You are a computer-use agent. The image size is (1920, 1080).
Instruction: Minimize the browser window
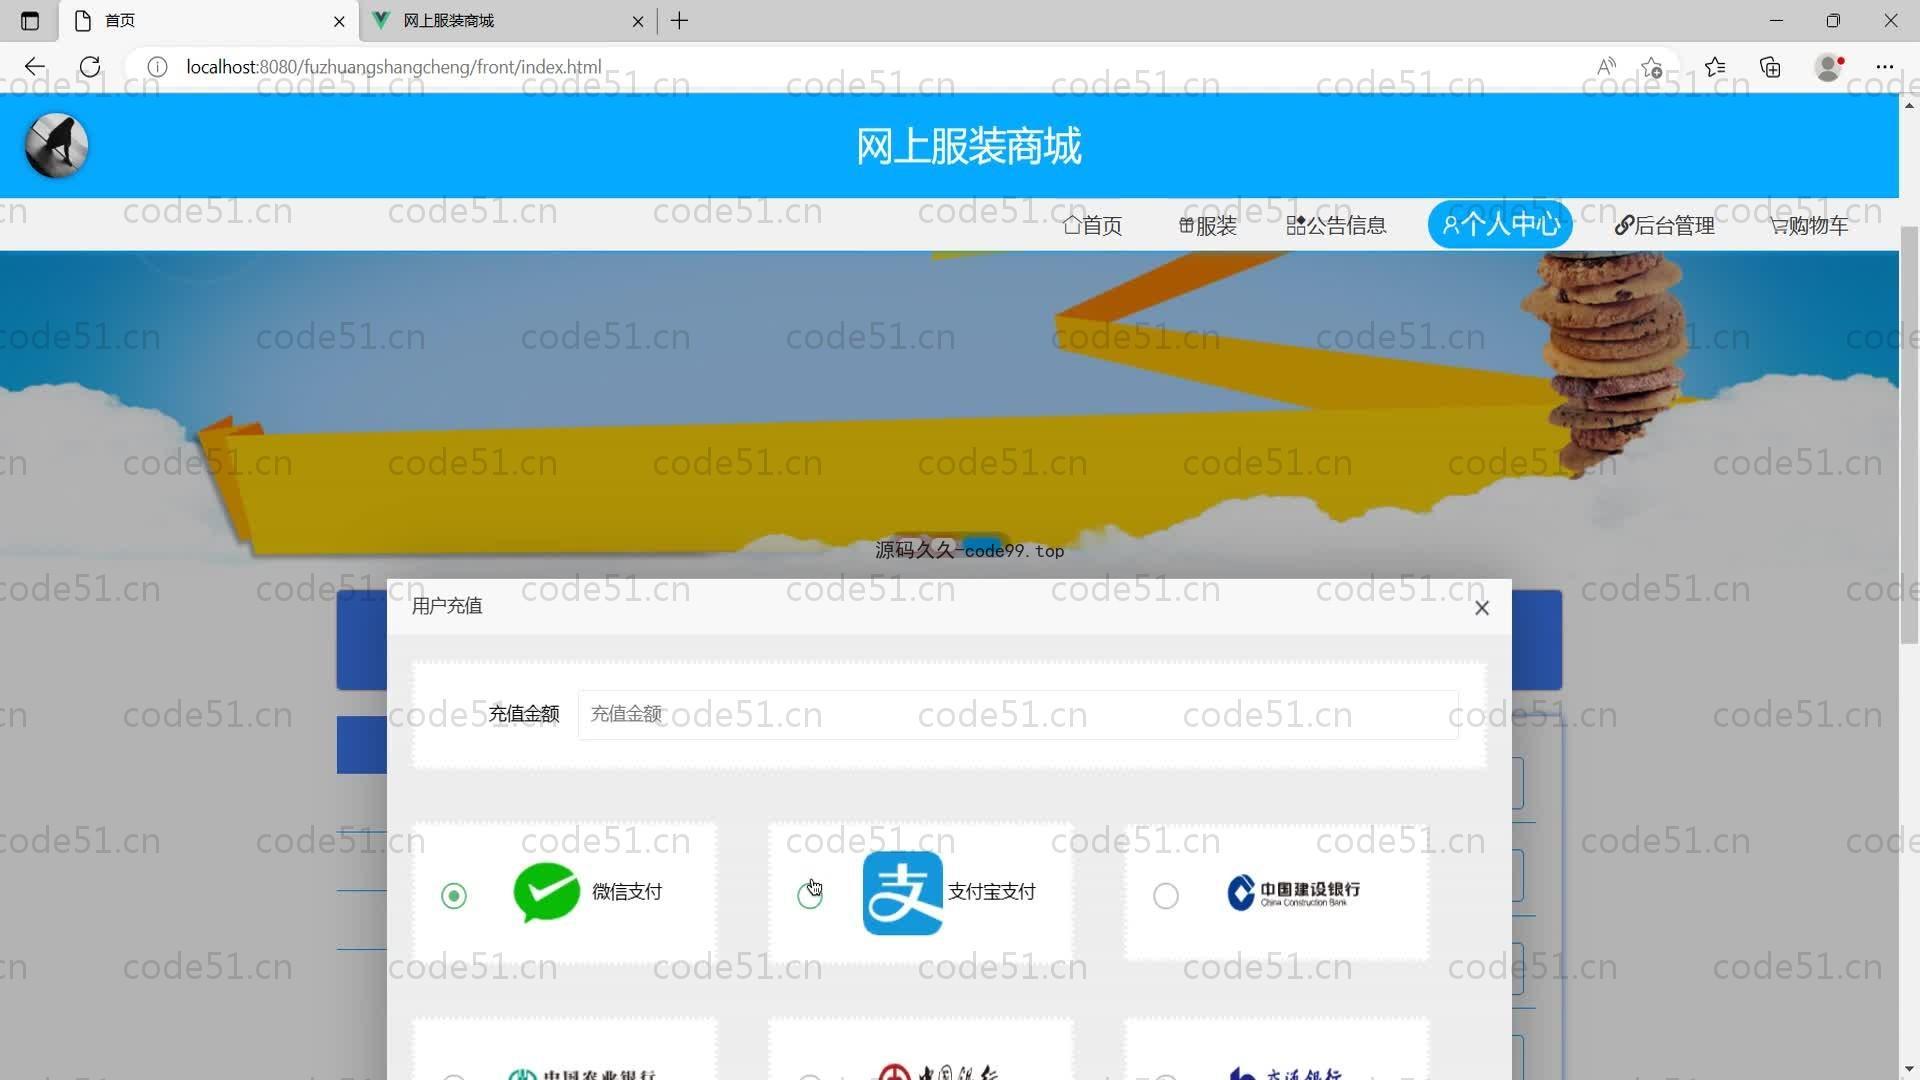click(x=1776, y=21)
